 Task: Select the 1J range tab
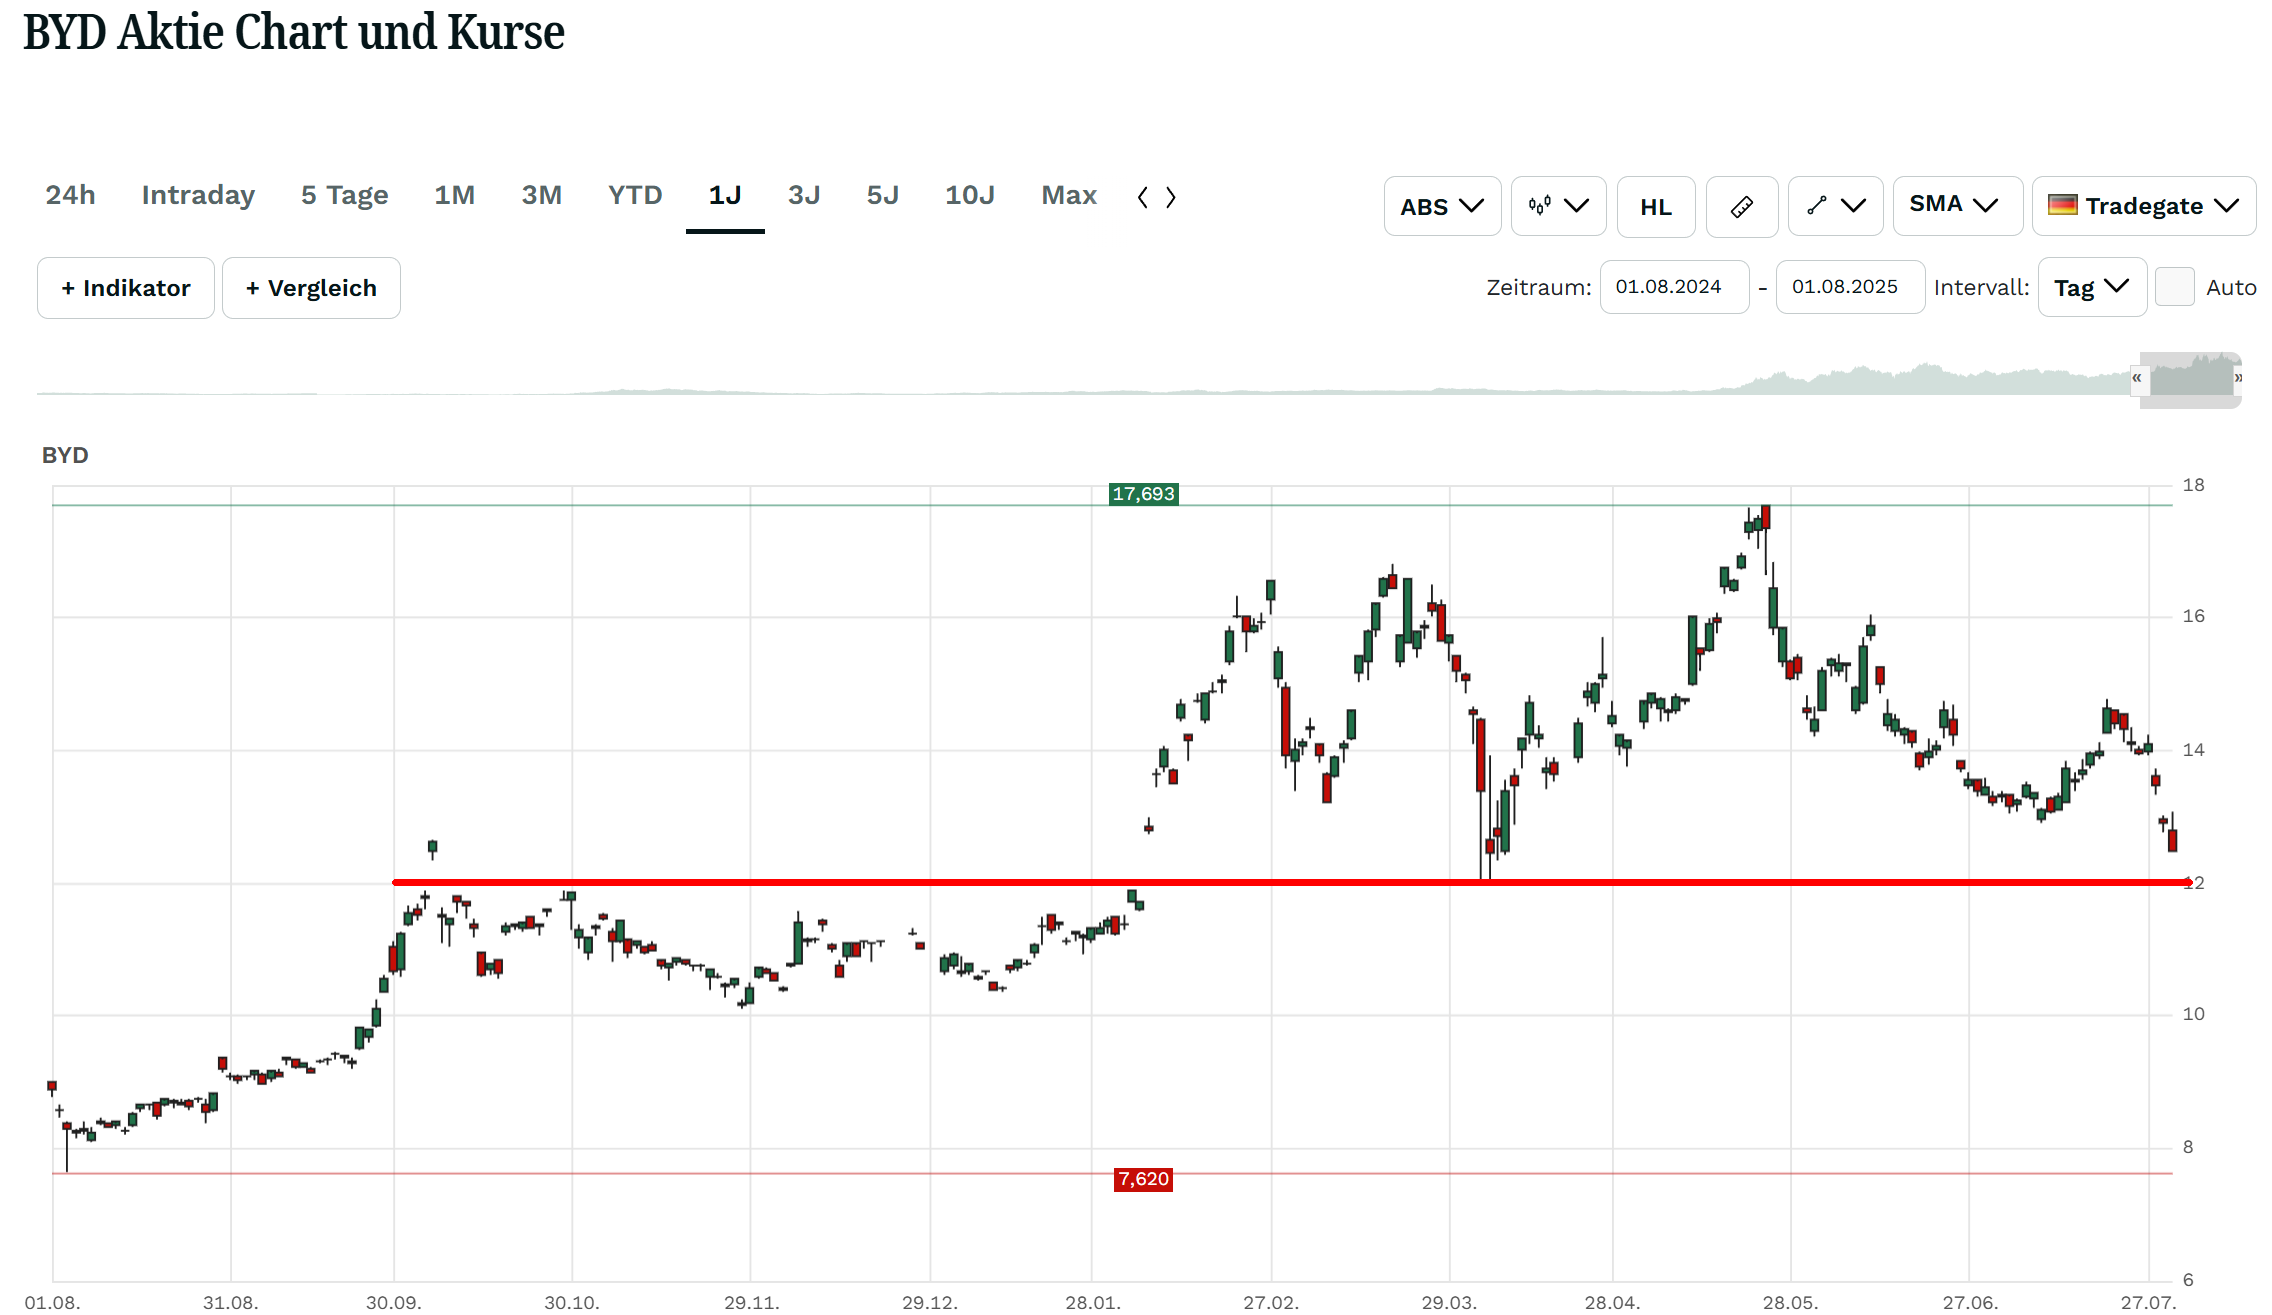click(x=725, y=195)
